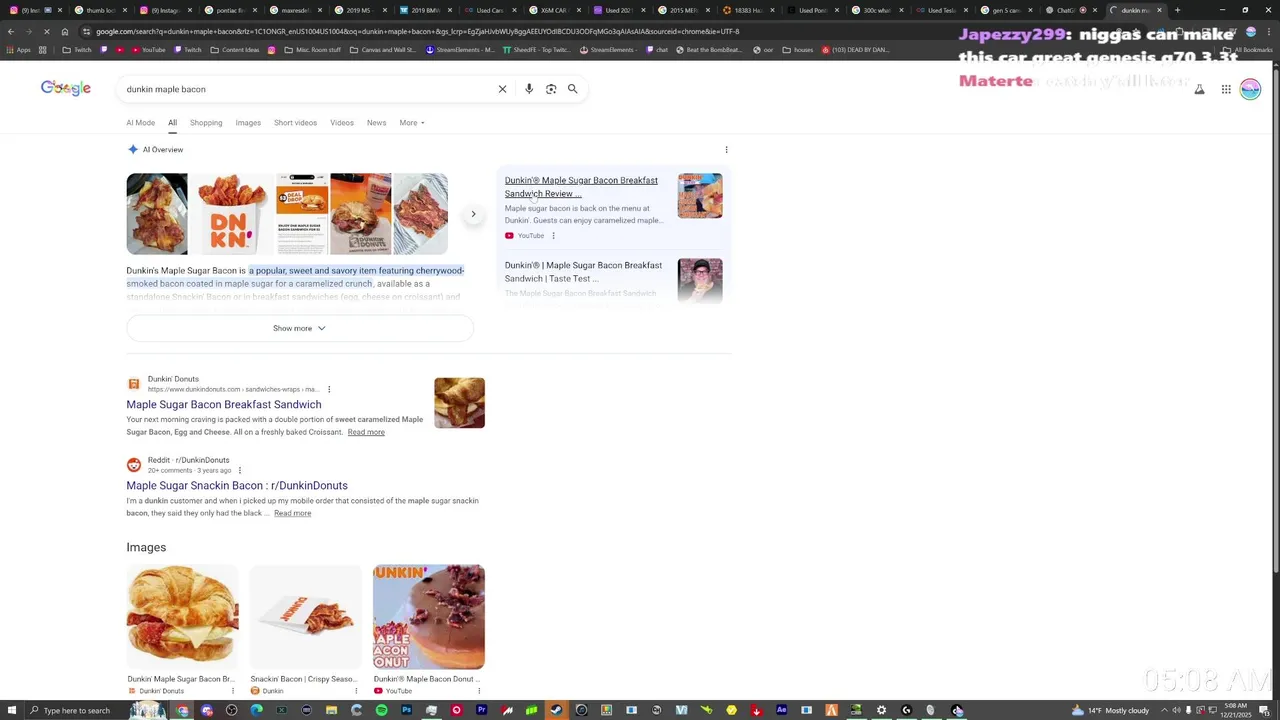
Task: Expand AI Overview with Show more
Action: [x=299, y=328]
